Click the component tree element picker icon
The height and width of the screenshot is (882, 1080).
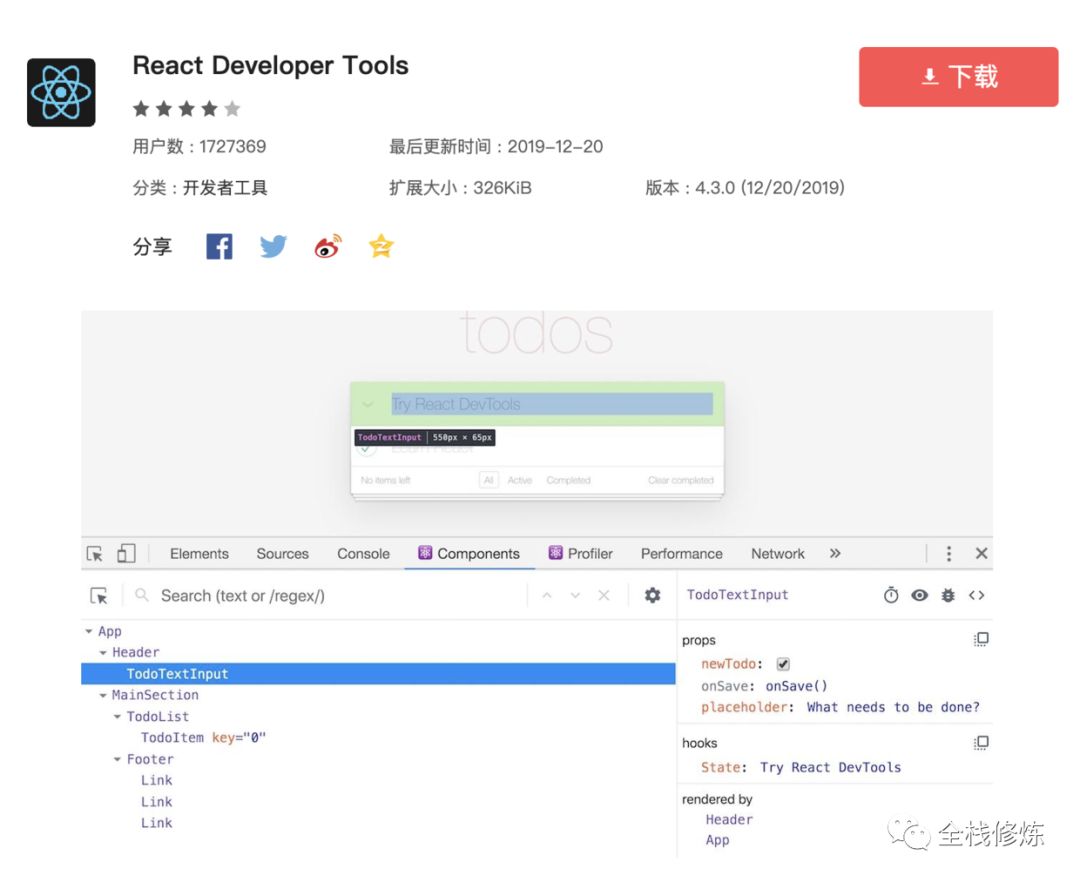tap(98, 595)
